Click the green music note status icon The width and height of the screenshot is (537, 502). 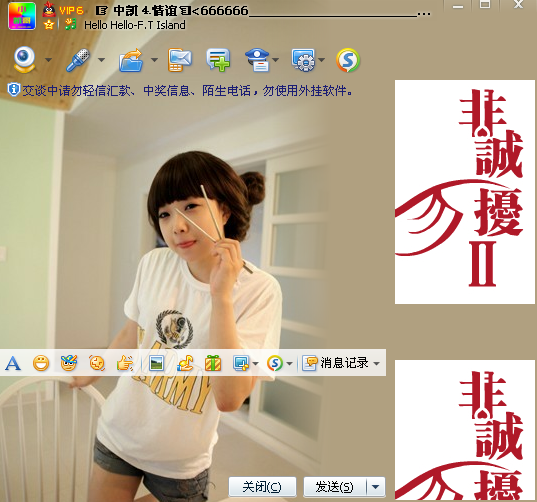click(x=70, y=24)
